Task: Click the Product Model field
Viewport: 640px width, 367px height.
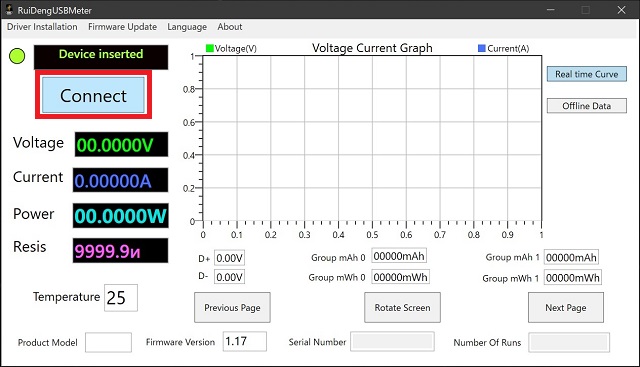Action: pos(109,342)
